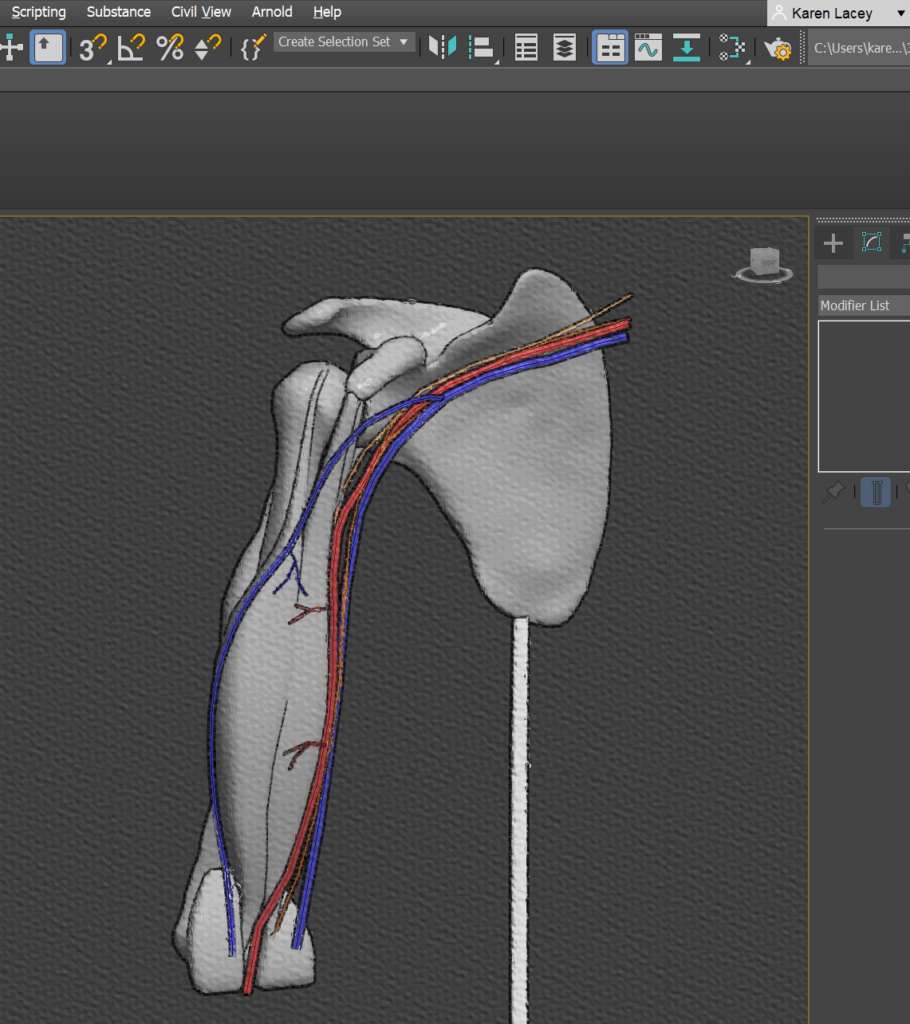This screenshot has height=1024, width=910.
Task: Click the Align tool icon
Action: coord(483,47)
